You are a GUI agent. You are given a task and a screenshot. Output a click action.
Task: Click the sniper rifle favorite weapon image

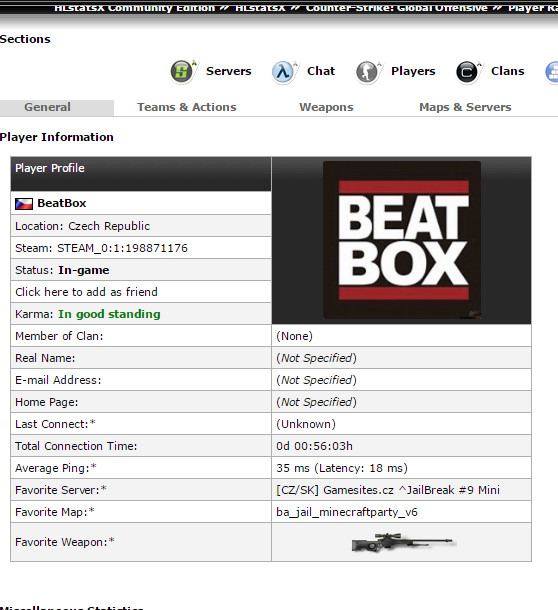click(402, 542)
